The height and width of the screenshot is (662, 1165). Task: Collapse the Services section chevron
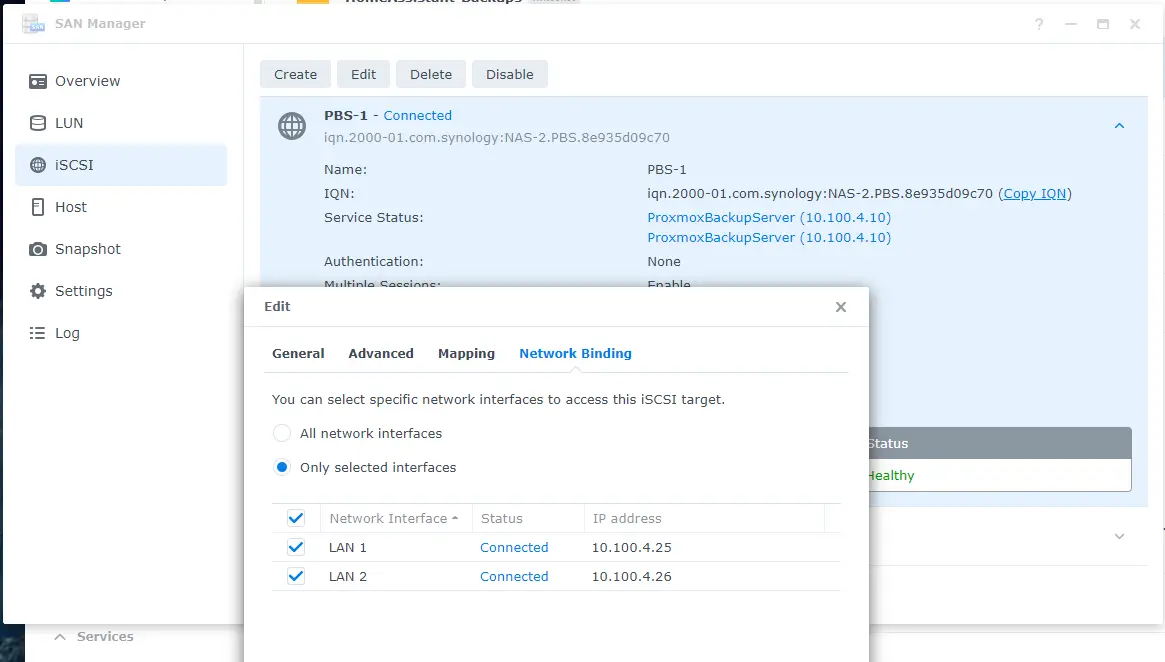point(60,637)
